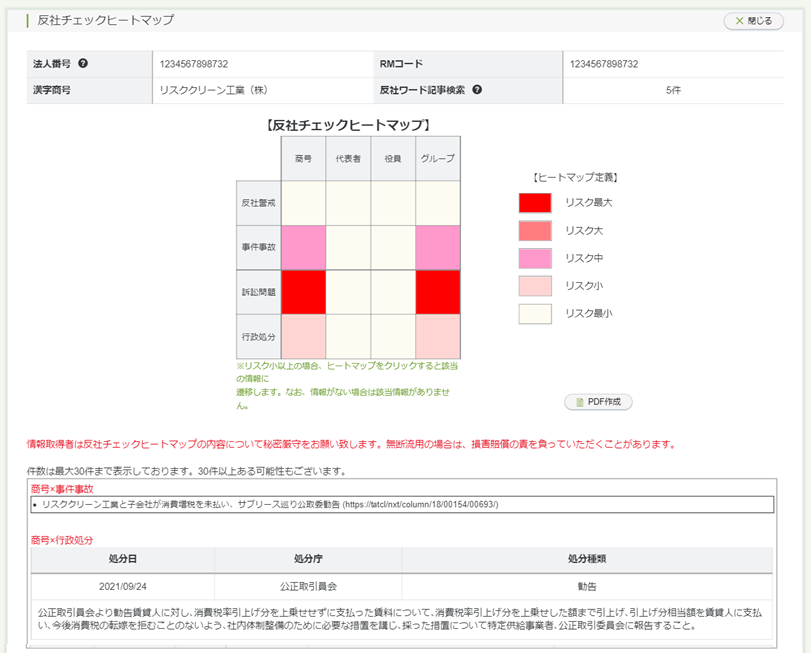Click 反社警戒 × 代表者 heatmap cell
This screenshot has width=811, height=653.
[x=348, y=202]
